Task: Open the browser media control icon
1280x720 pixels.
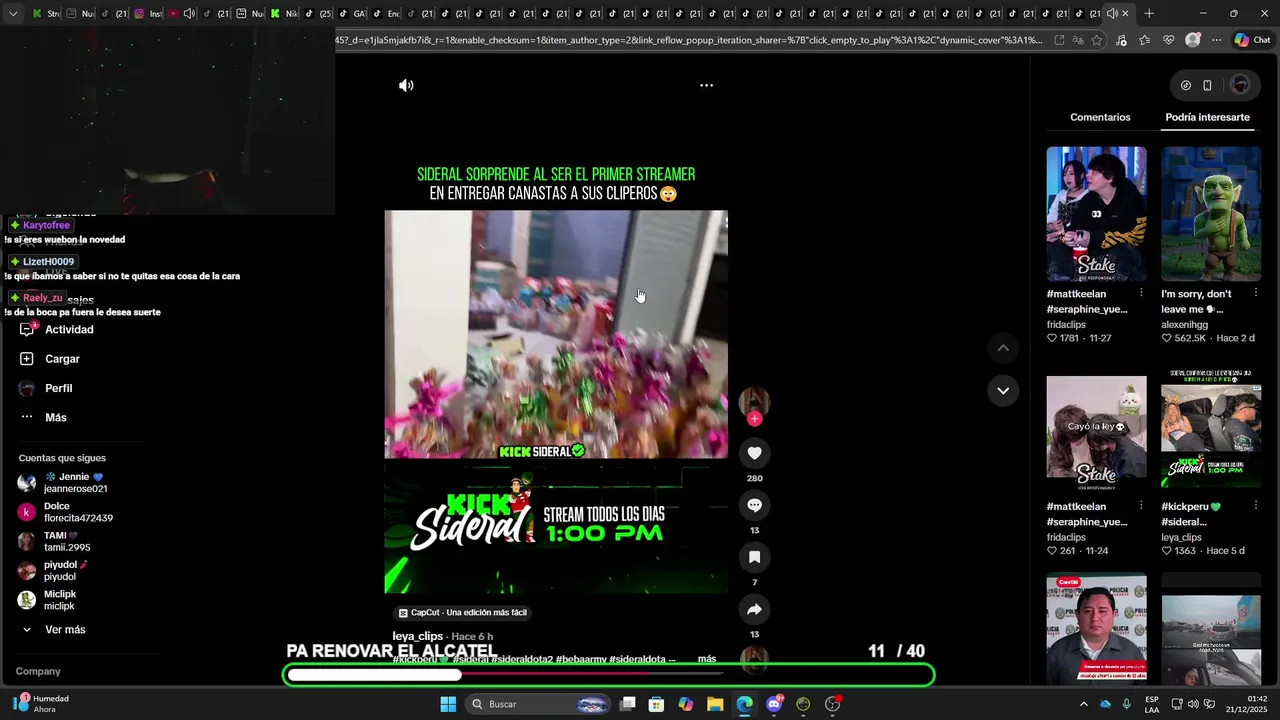Action: click(x=1120, y=40)
